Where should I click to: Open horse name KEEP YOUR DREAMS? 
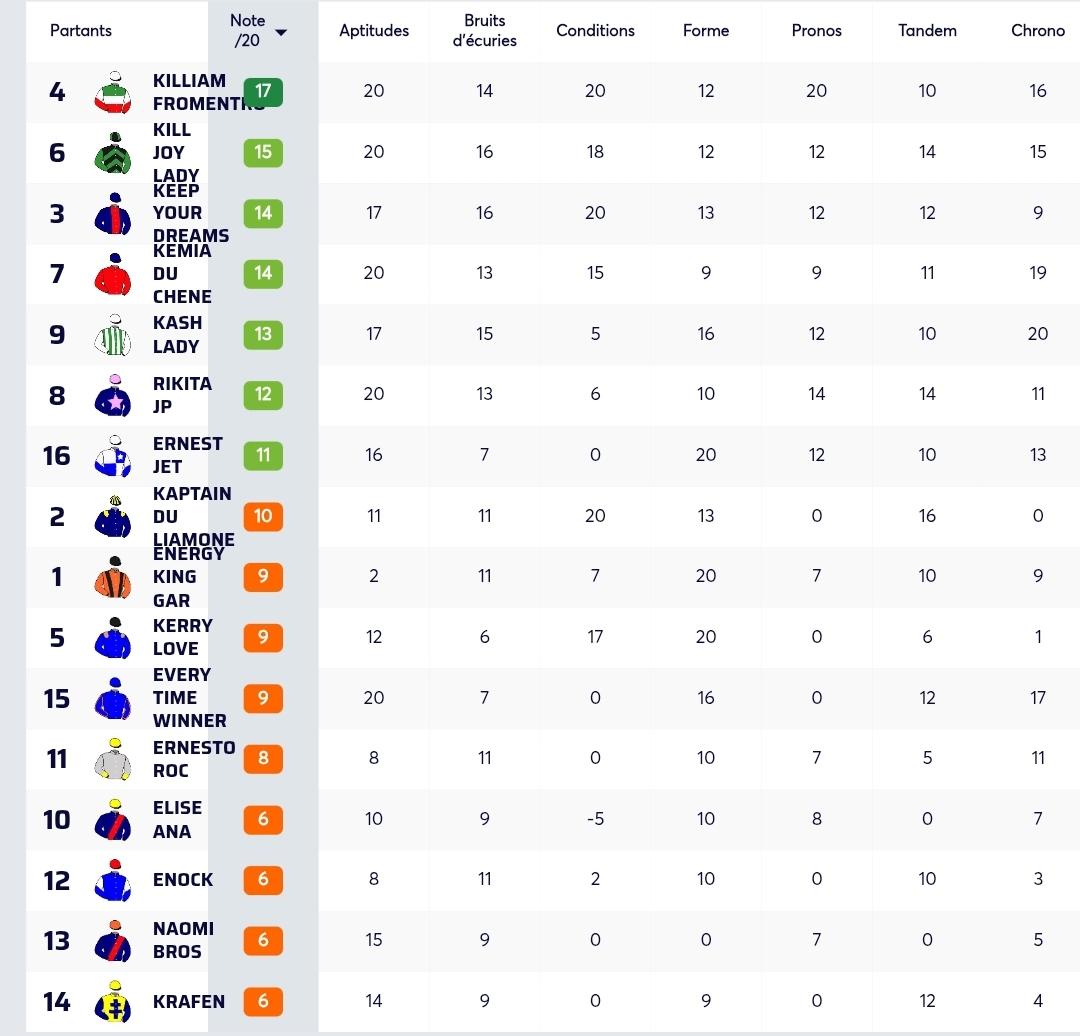point(191,213)
